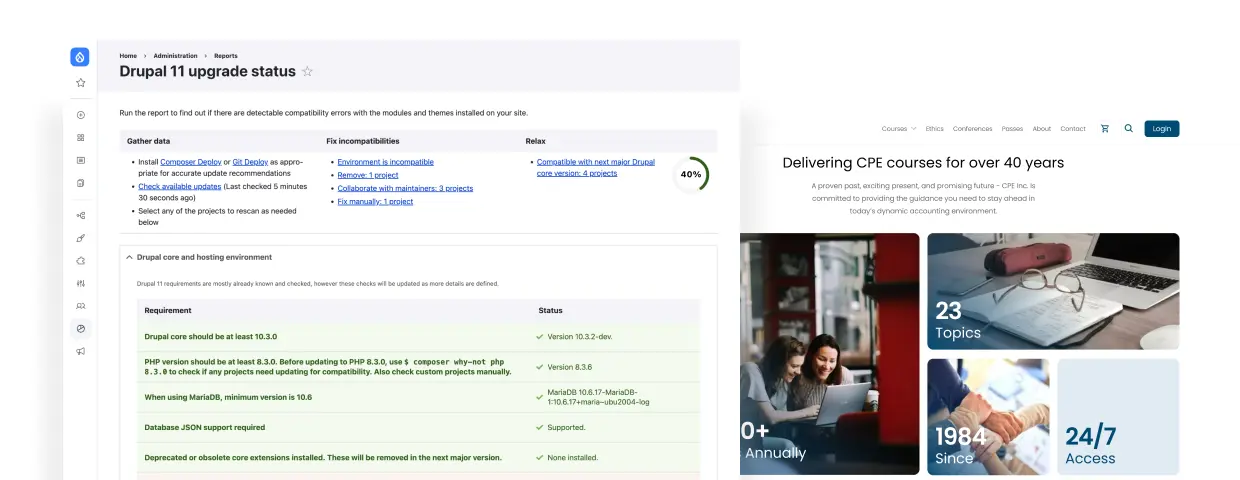The image size is (1240, 480).
Task: Click the 24/7 Access card
Action: point(1118,416)
